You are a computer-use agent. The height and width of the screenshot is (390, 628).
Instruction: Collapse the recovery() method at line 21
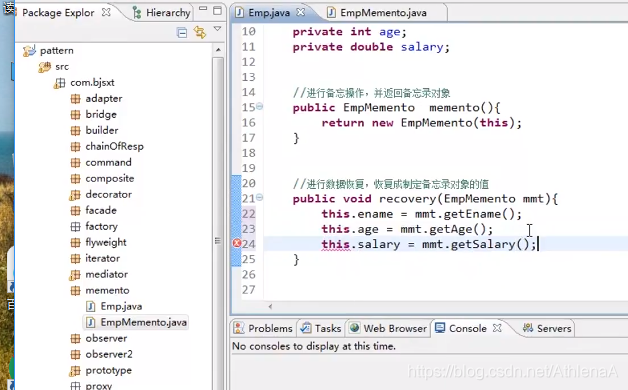tap(260, 197)
